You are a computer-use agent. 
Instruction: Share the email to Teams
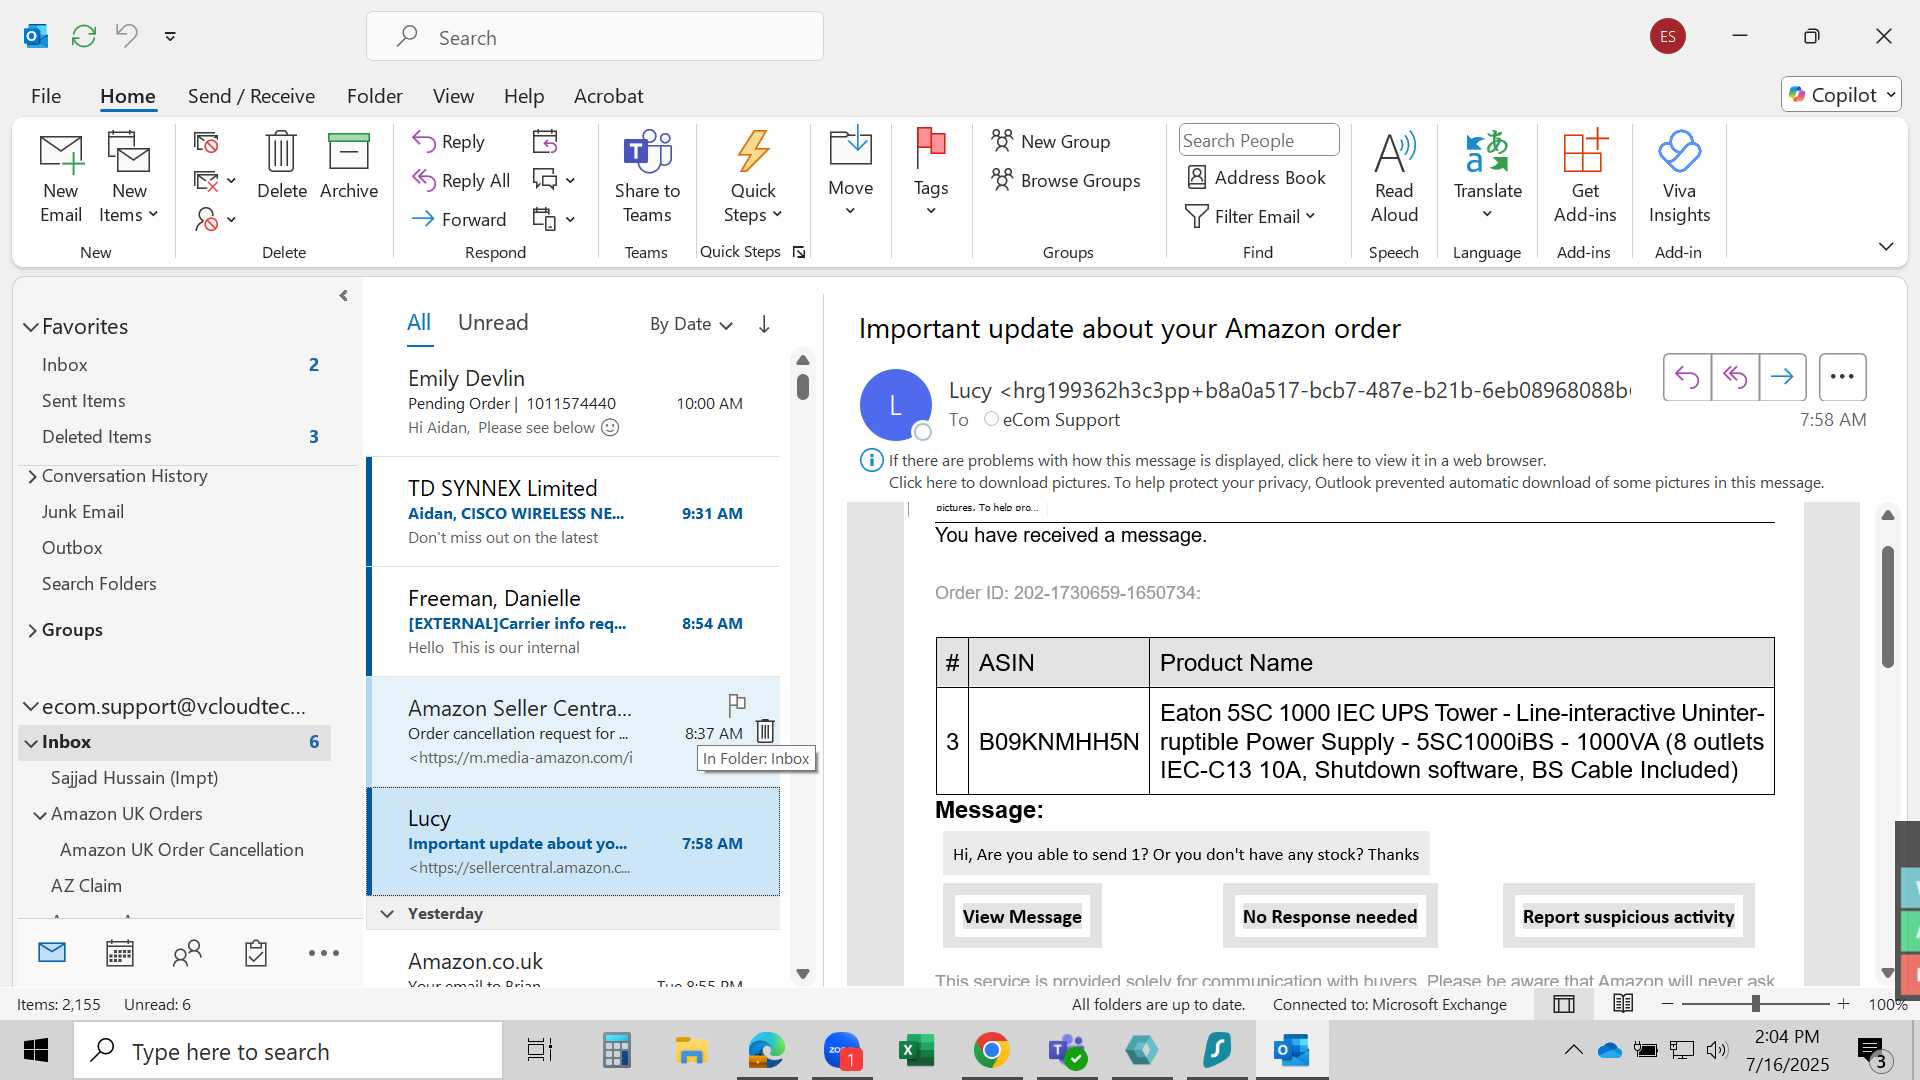647,178
